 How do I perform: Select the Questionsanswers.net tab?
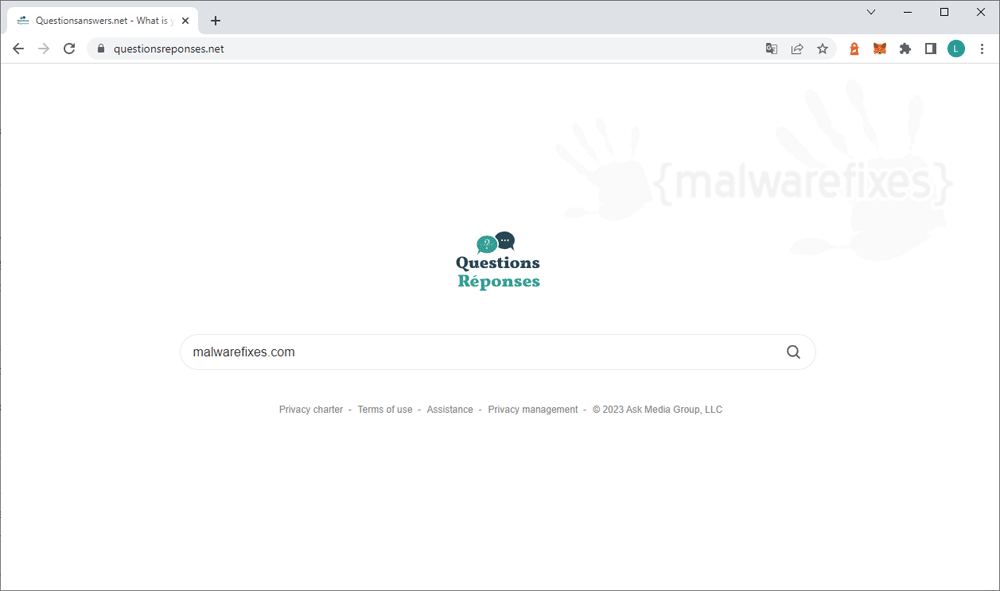click(103, 20)
